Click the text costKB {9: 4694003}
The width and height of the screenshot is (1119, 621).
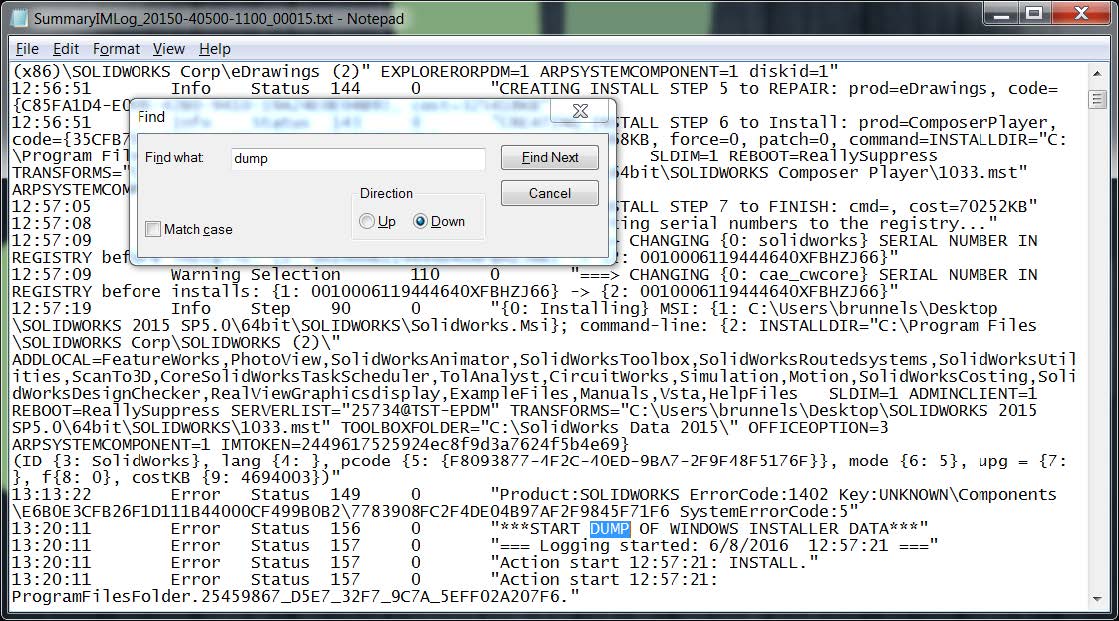click(225, 478)
